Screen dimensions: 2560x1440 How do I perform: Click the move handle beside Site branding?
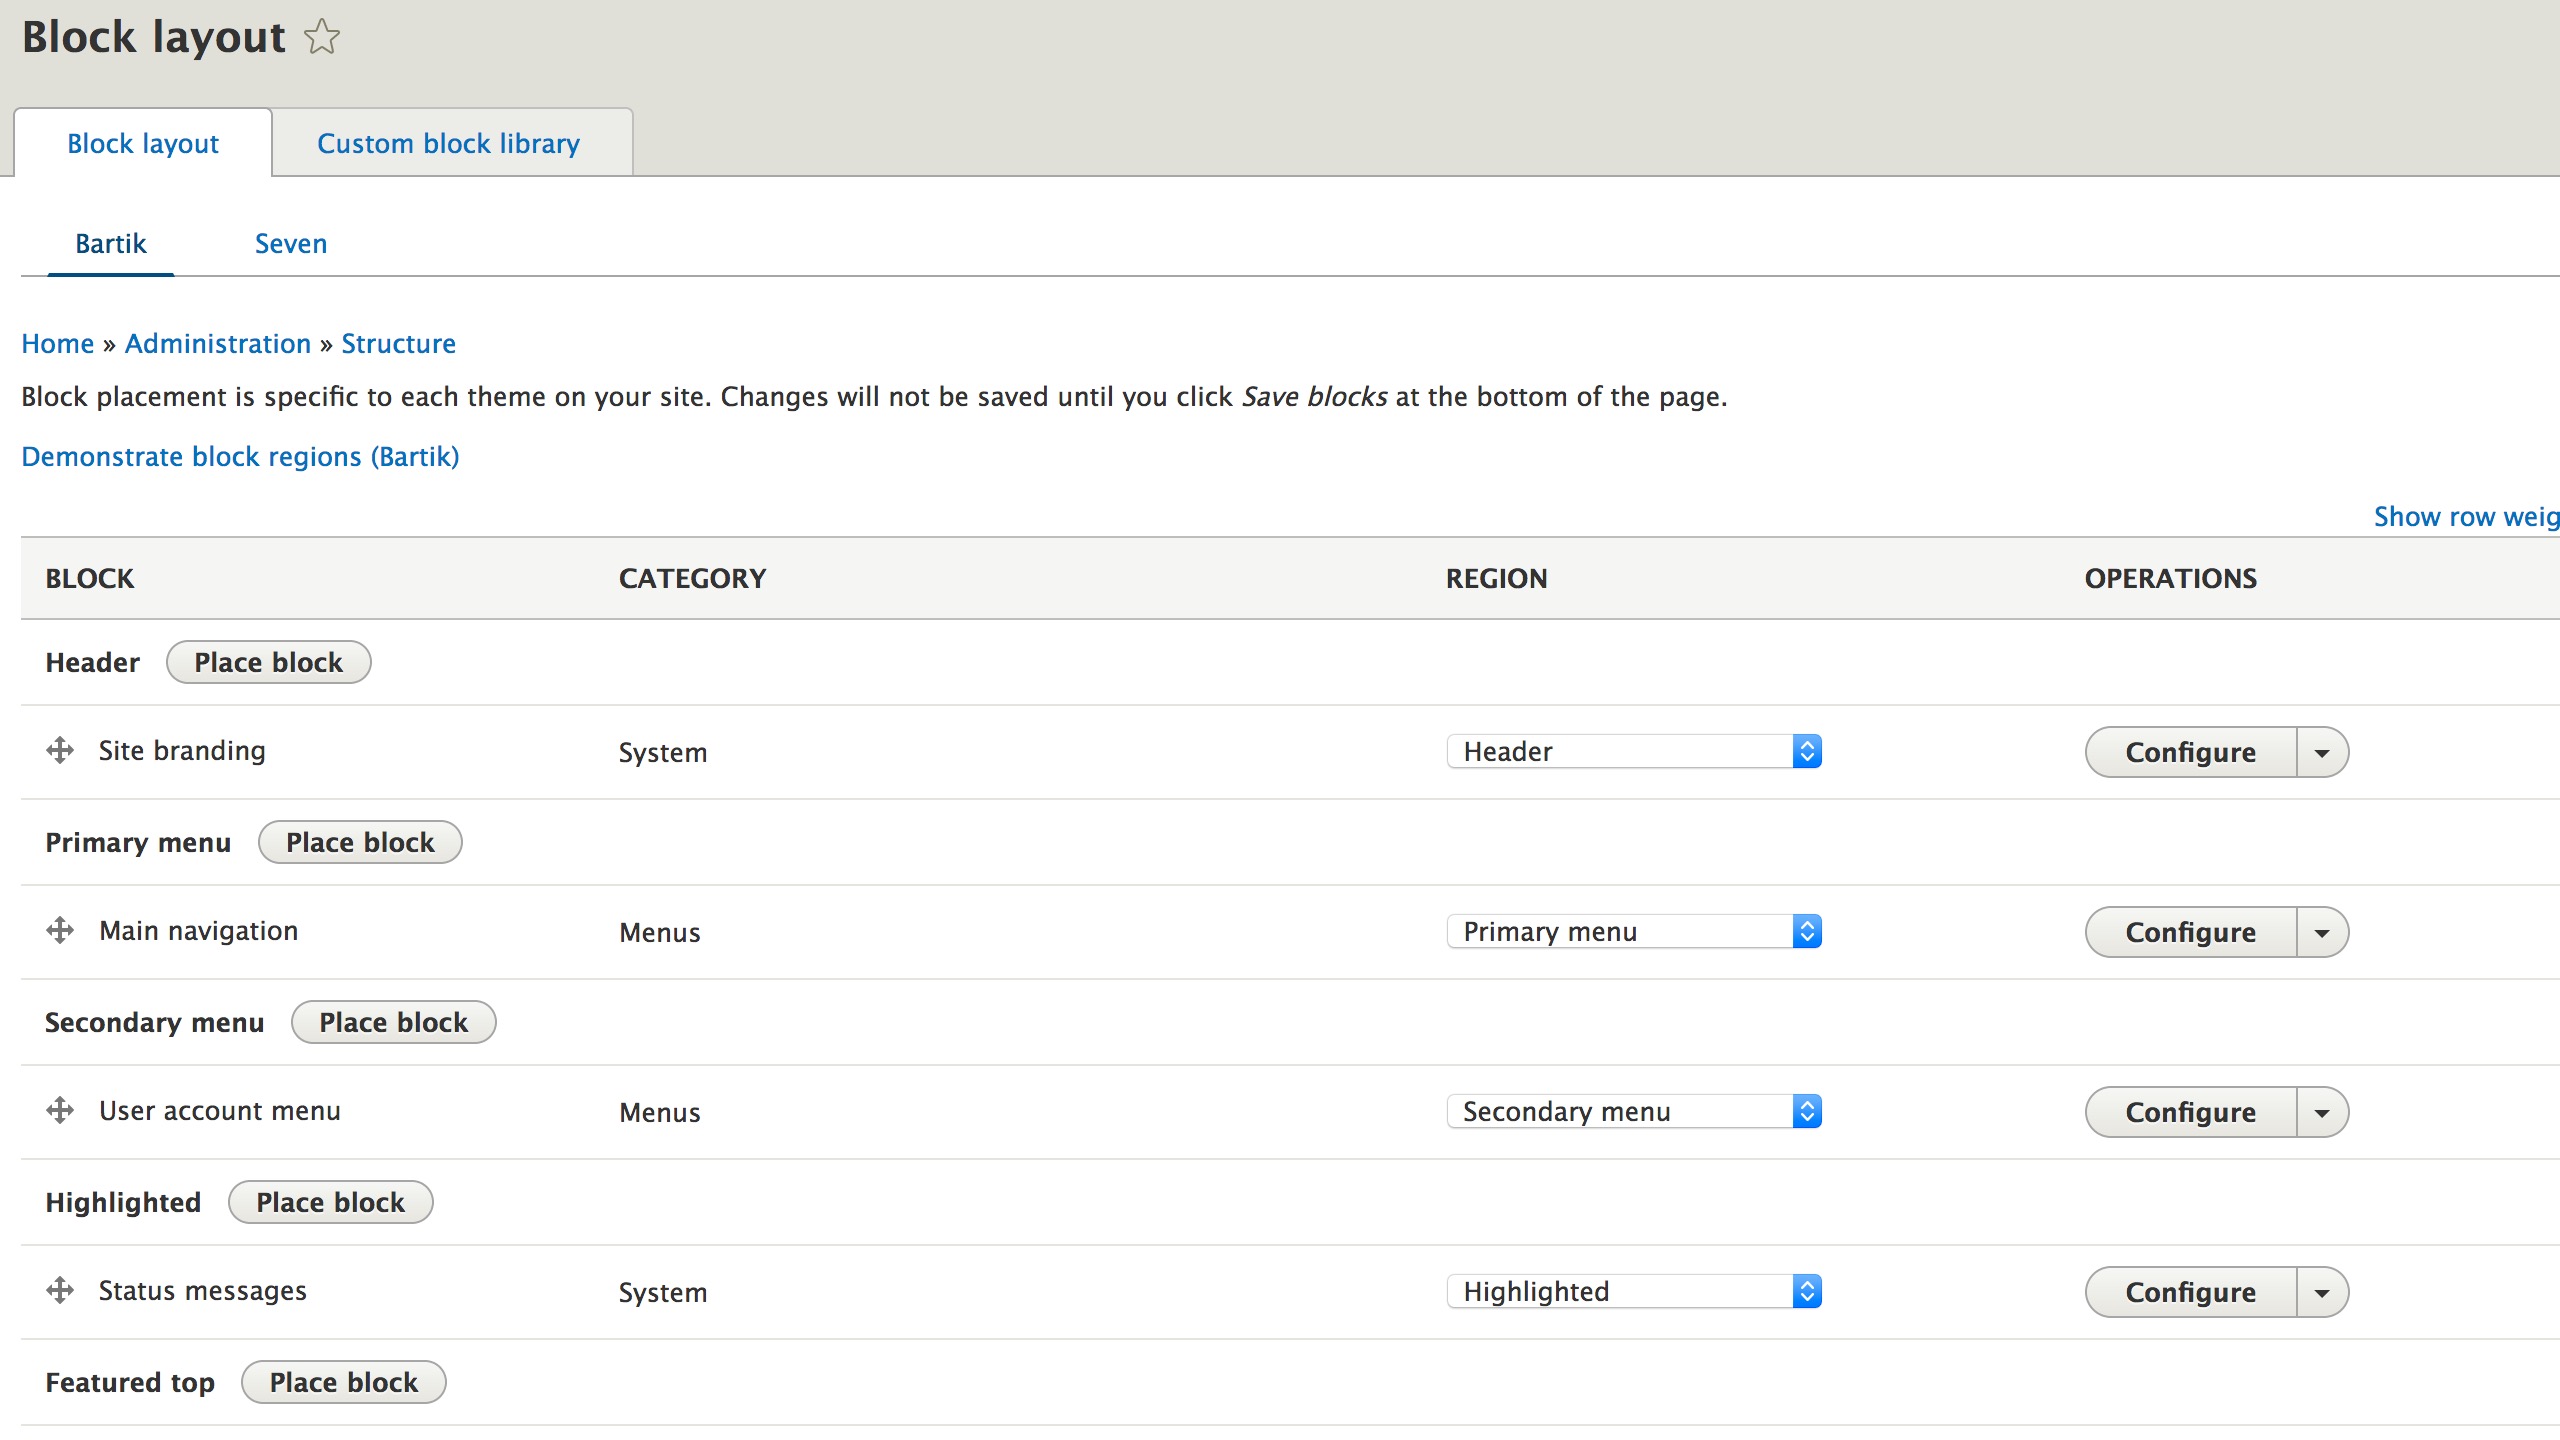point(59,751)
